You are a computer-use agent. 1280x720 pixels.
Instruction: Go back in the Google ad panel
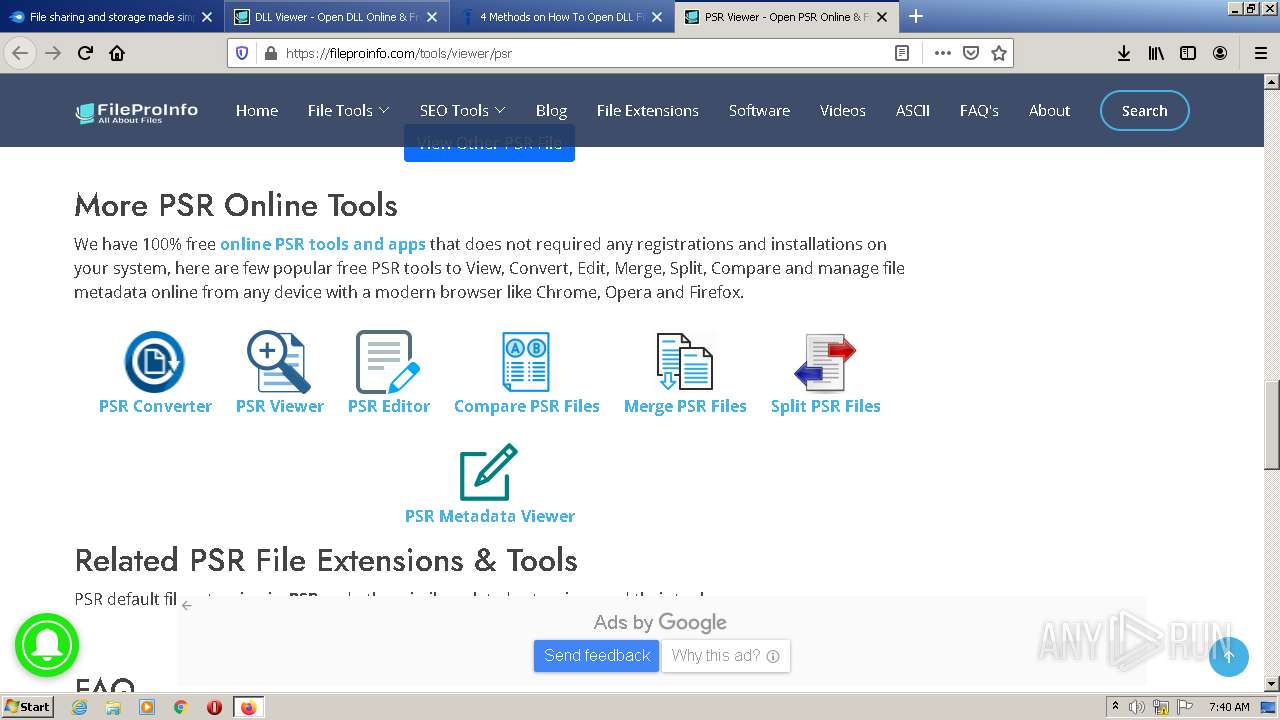pyautogui.click(x=187, y=605)
